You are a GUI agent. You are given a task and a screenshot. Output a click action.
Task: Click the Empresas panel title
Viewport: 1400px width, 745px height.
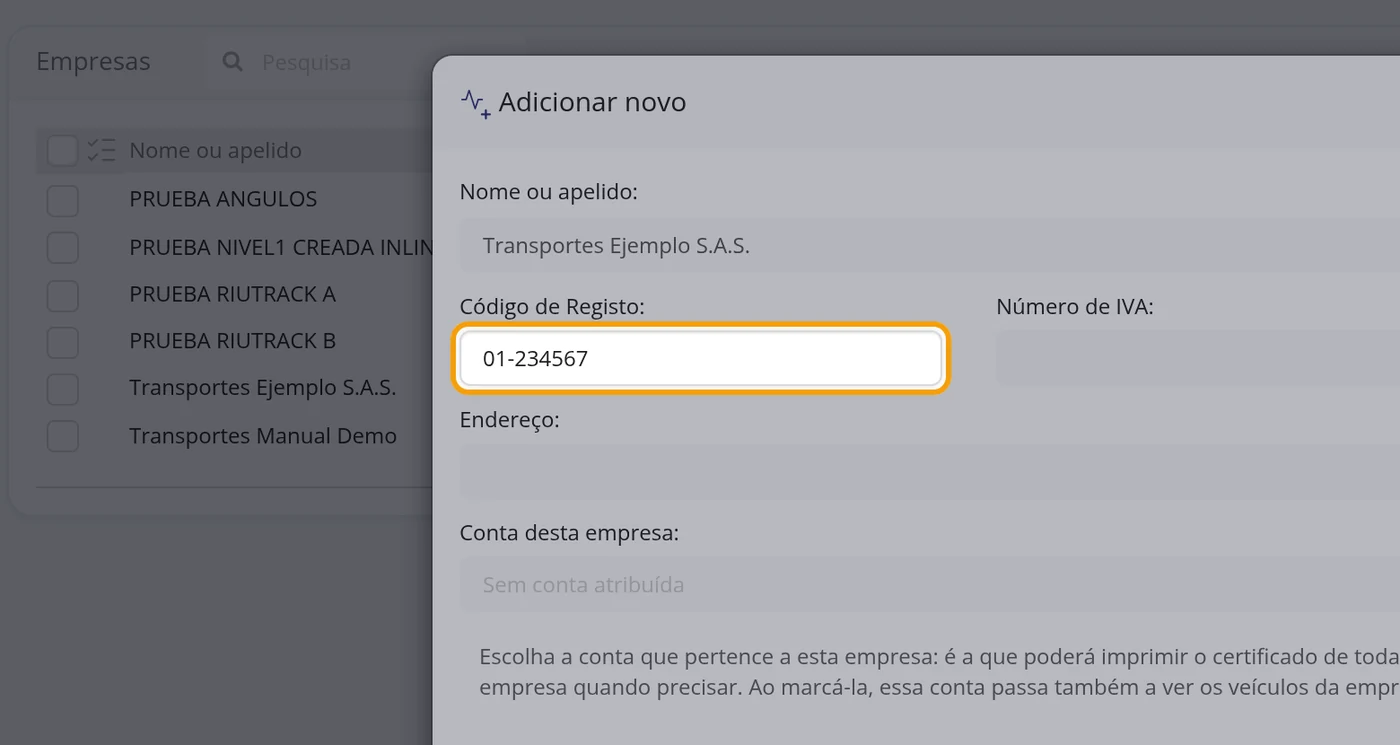coord(93,62)
